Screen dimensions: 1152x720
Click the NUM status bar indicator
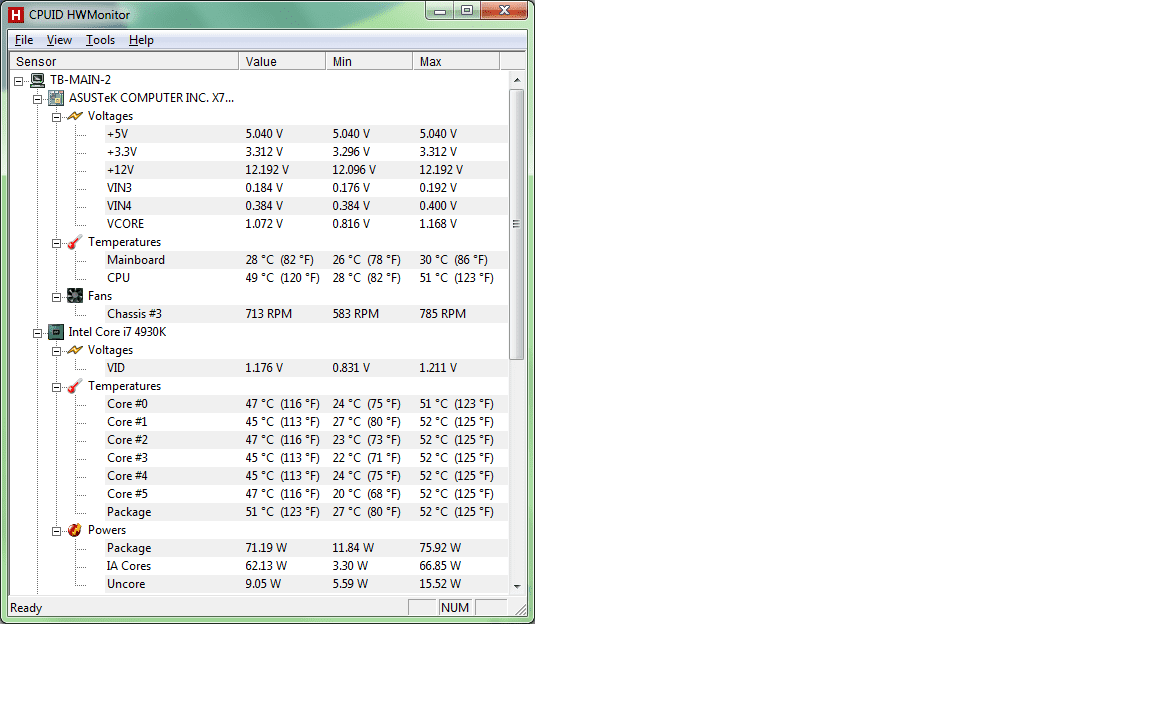click(455, 608)
